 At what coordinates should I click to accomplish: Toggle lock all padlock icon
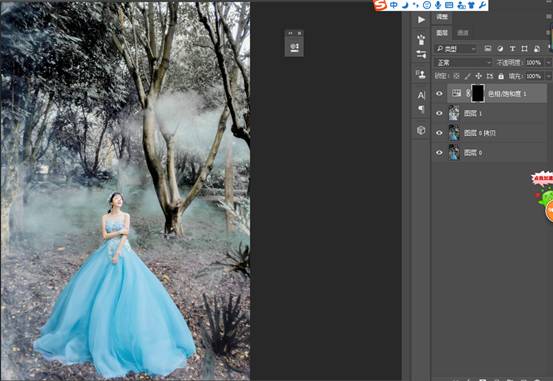(501, 76)
